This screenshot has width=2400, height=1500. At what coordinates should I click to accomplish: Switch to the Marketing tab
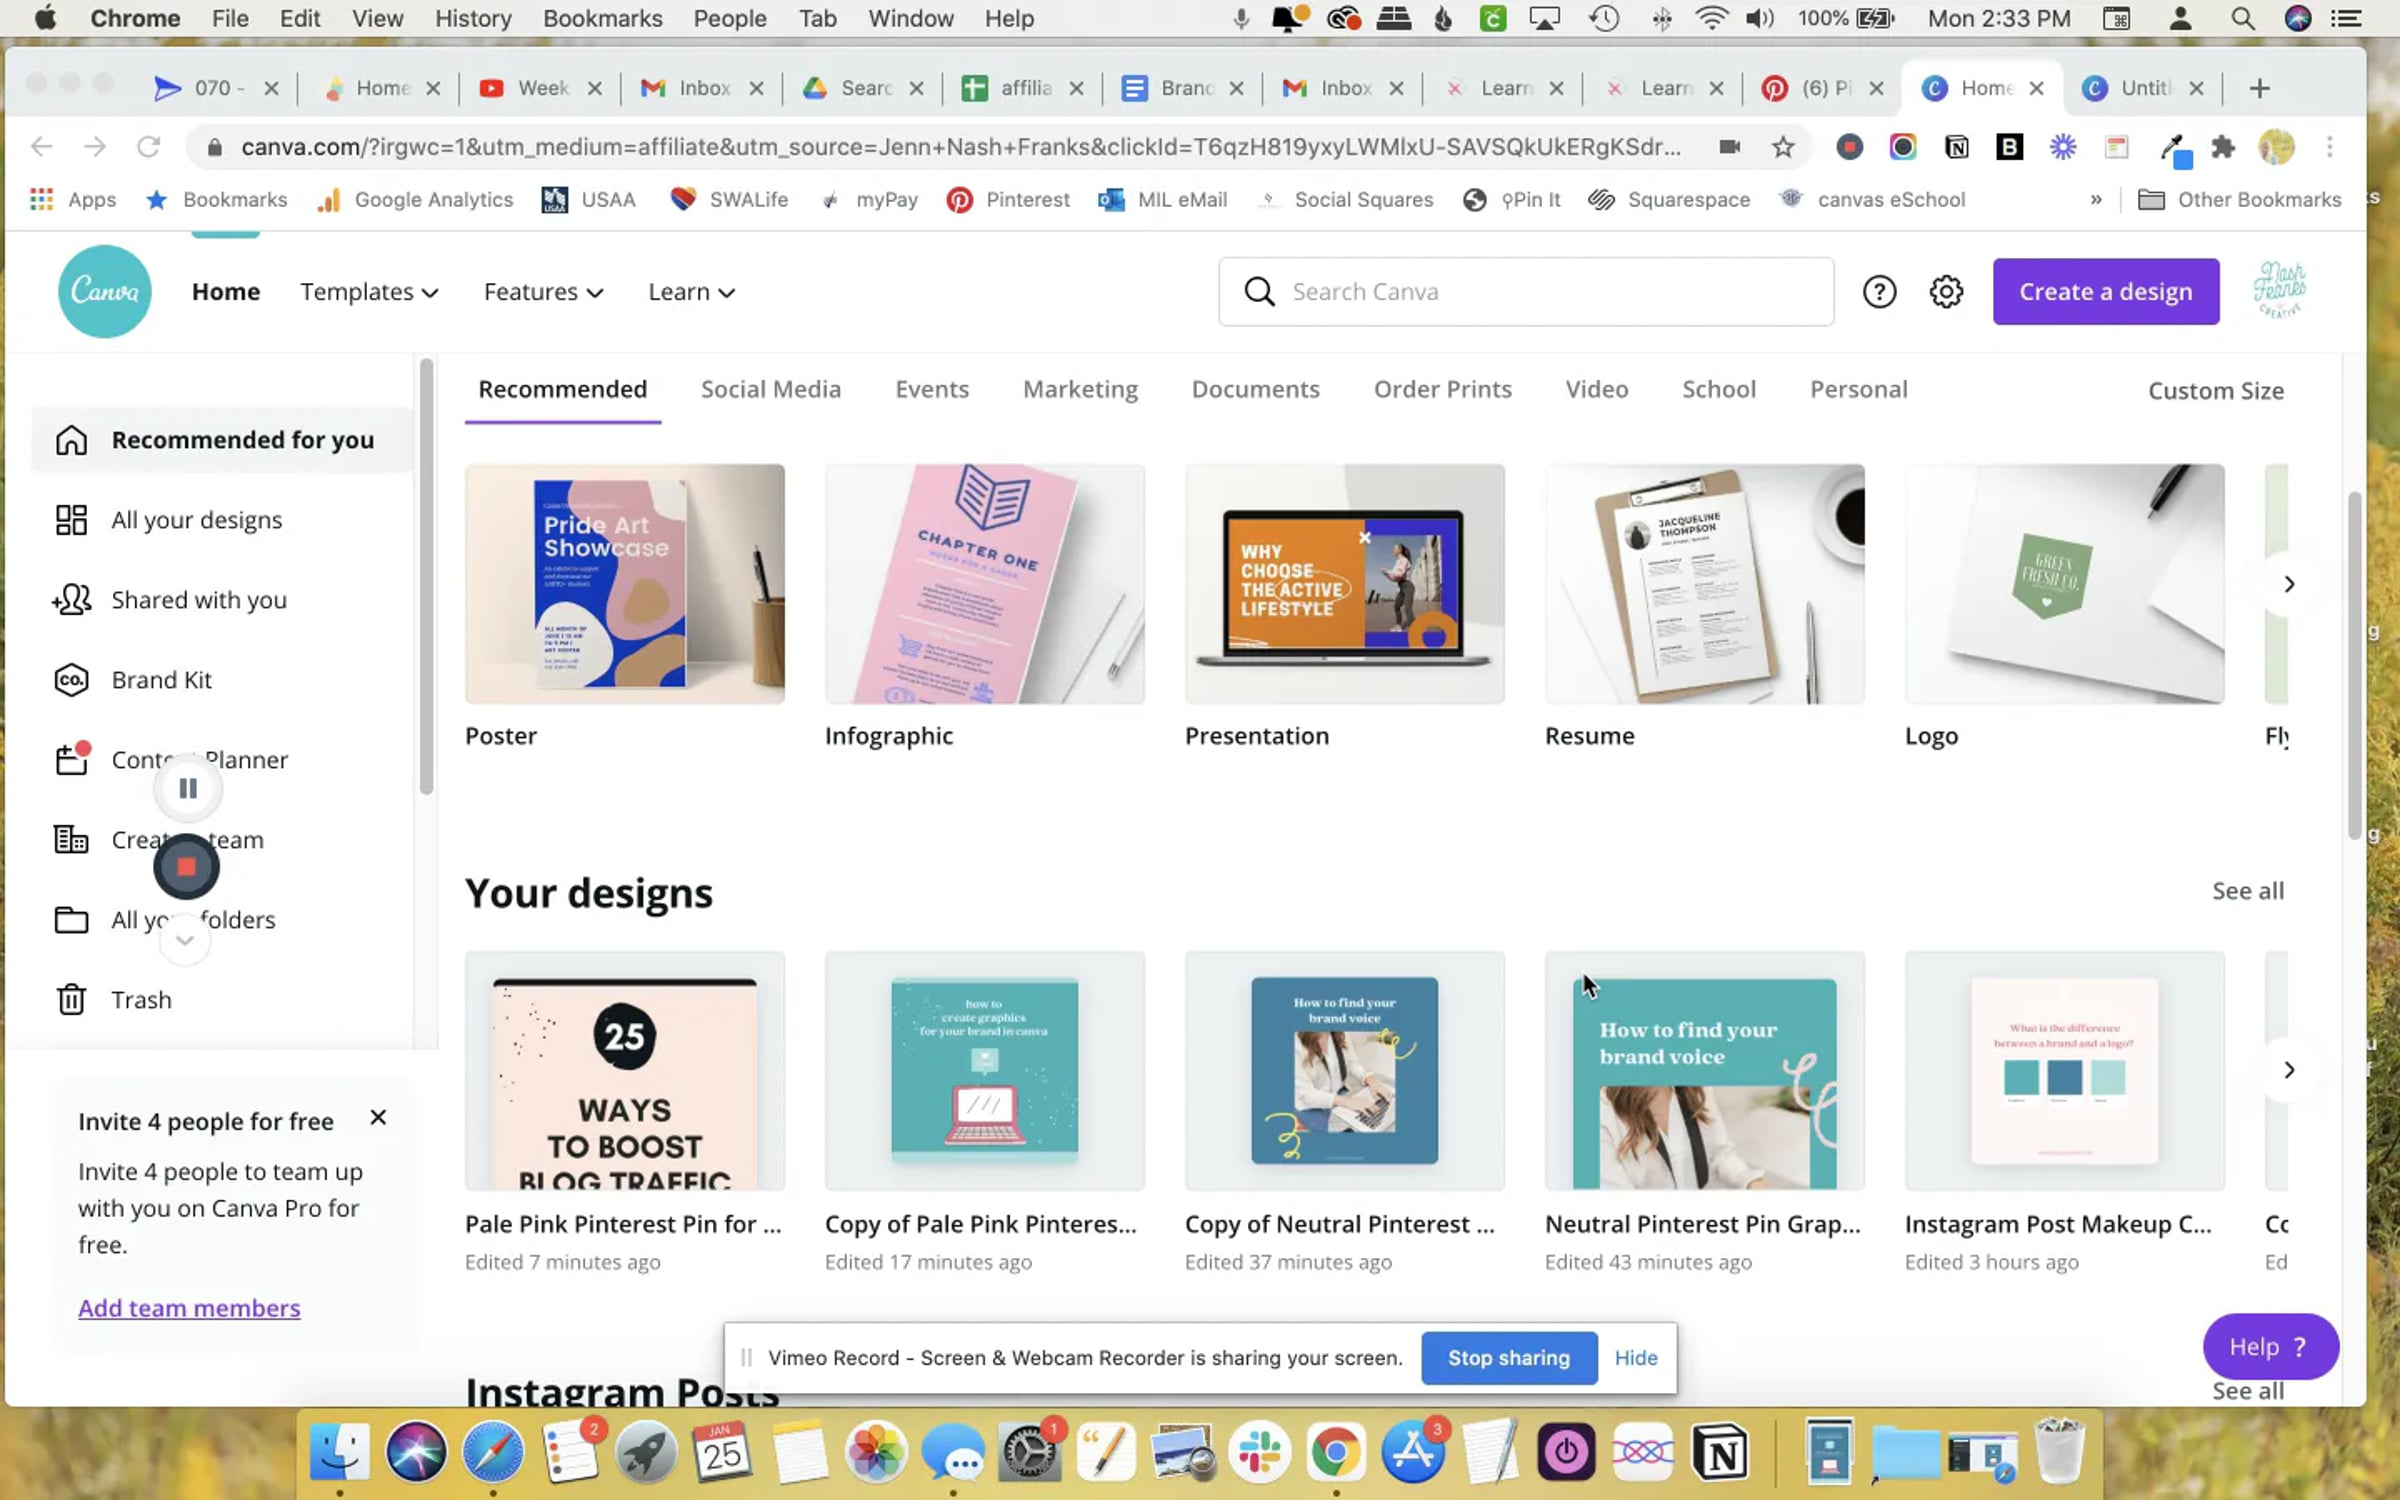pos(1080,389)
